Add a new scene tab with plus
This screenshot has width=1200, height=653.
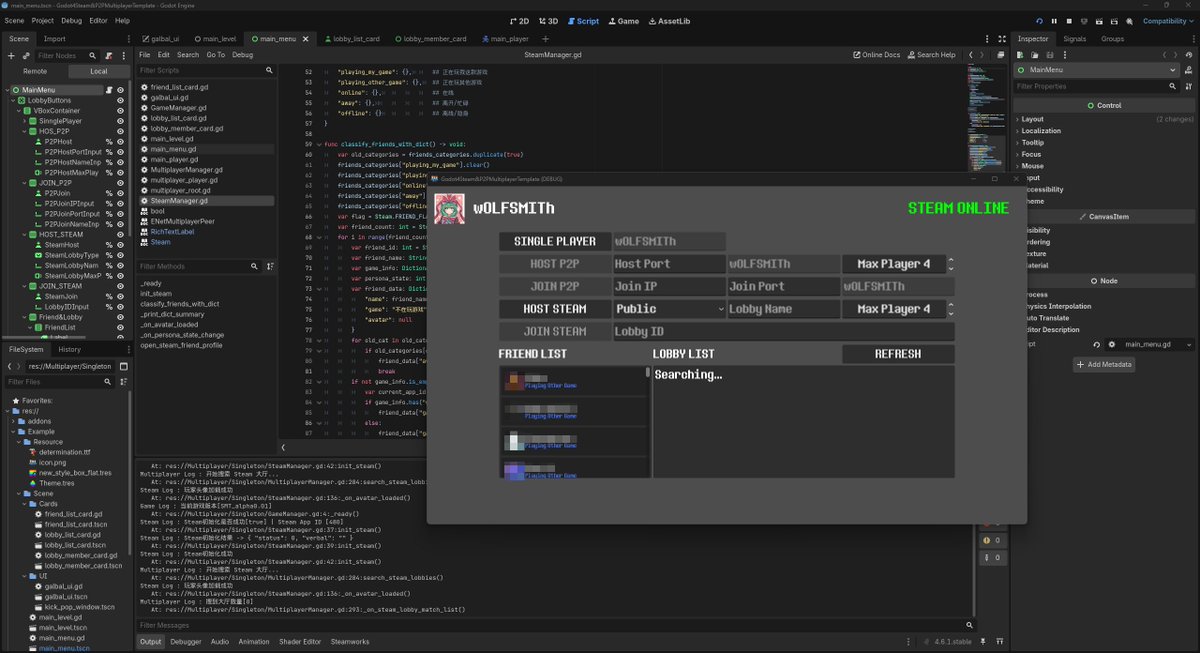coord(544,38)
